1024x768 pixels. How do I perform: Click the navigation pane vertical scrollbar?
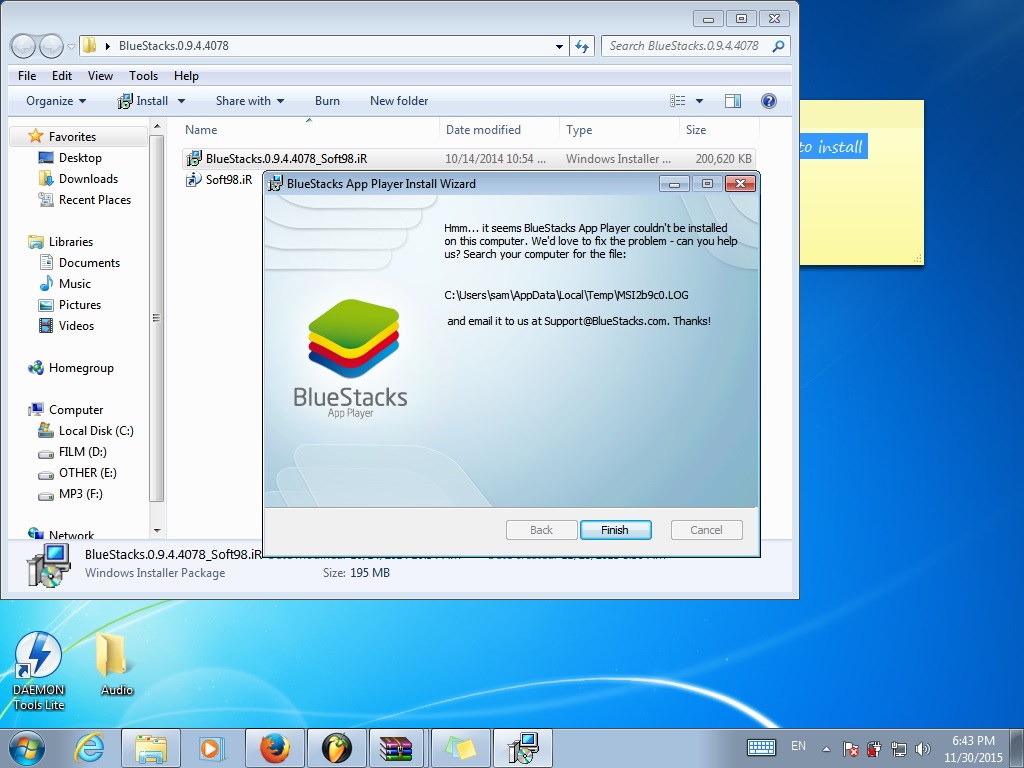tap(157, 320)
